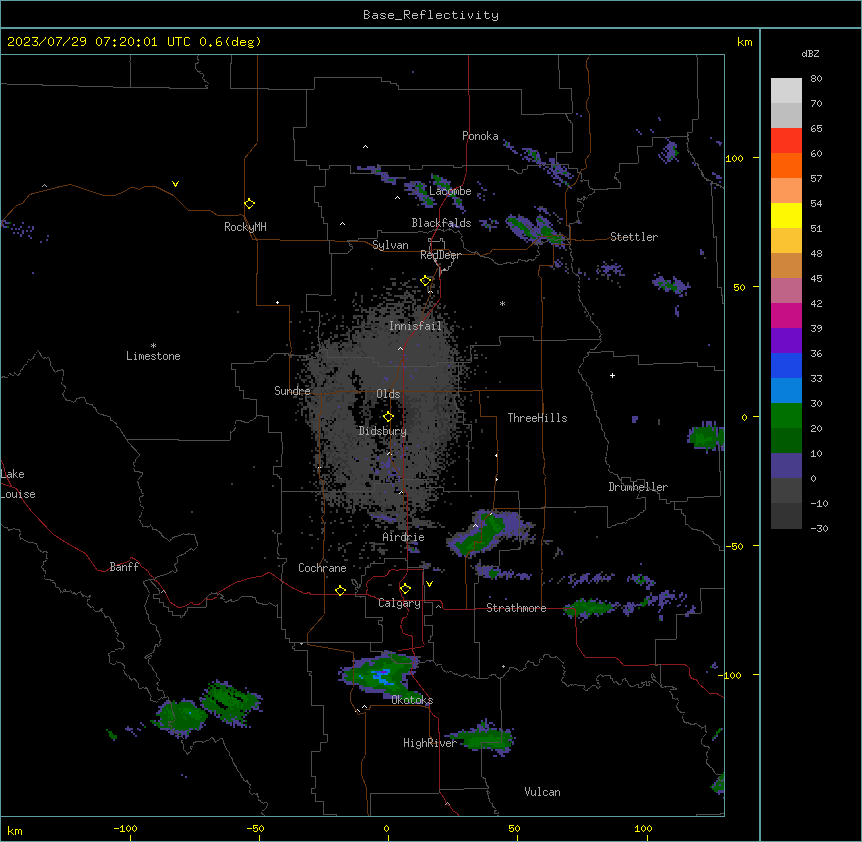862x842 pixels.
Task: Click the yellow marker near RockyMH
Action: (x=249, y=204)
